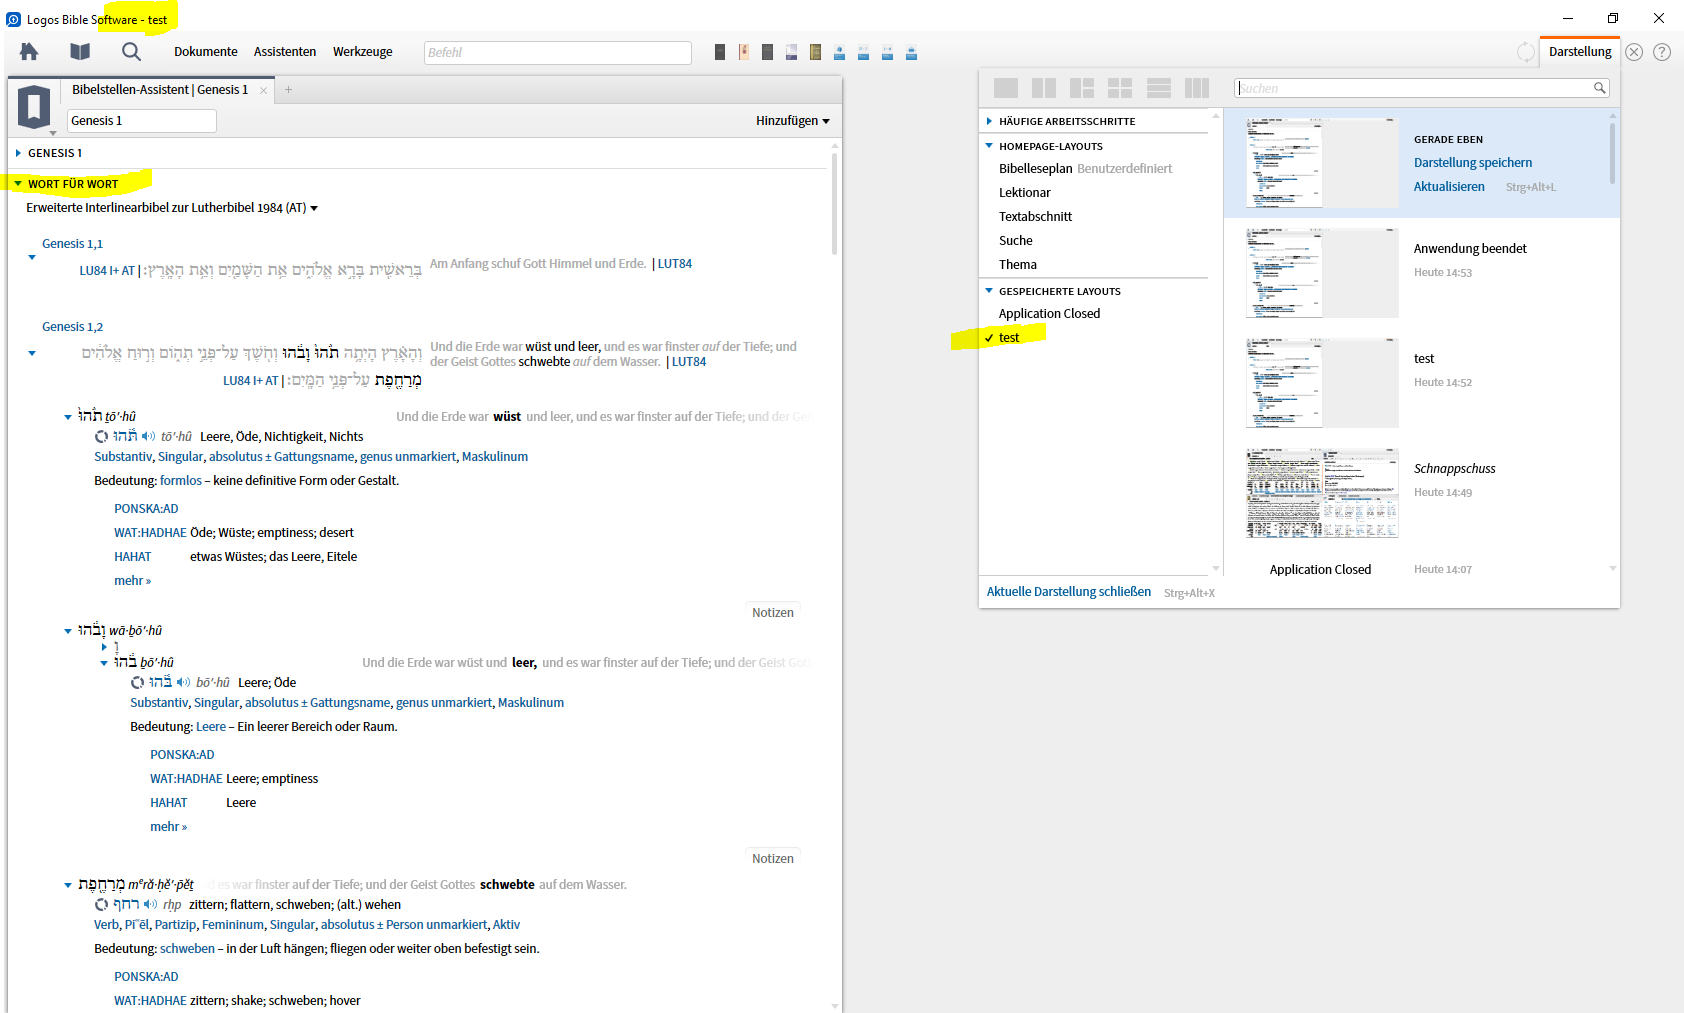Collapse GESPEICHERTE LAYOUTS section
Viewport: 1684px width, 1013px height.
[x=989, y=291]
